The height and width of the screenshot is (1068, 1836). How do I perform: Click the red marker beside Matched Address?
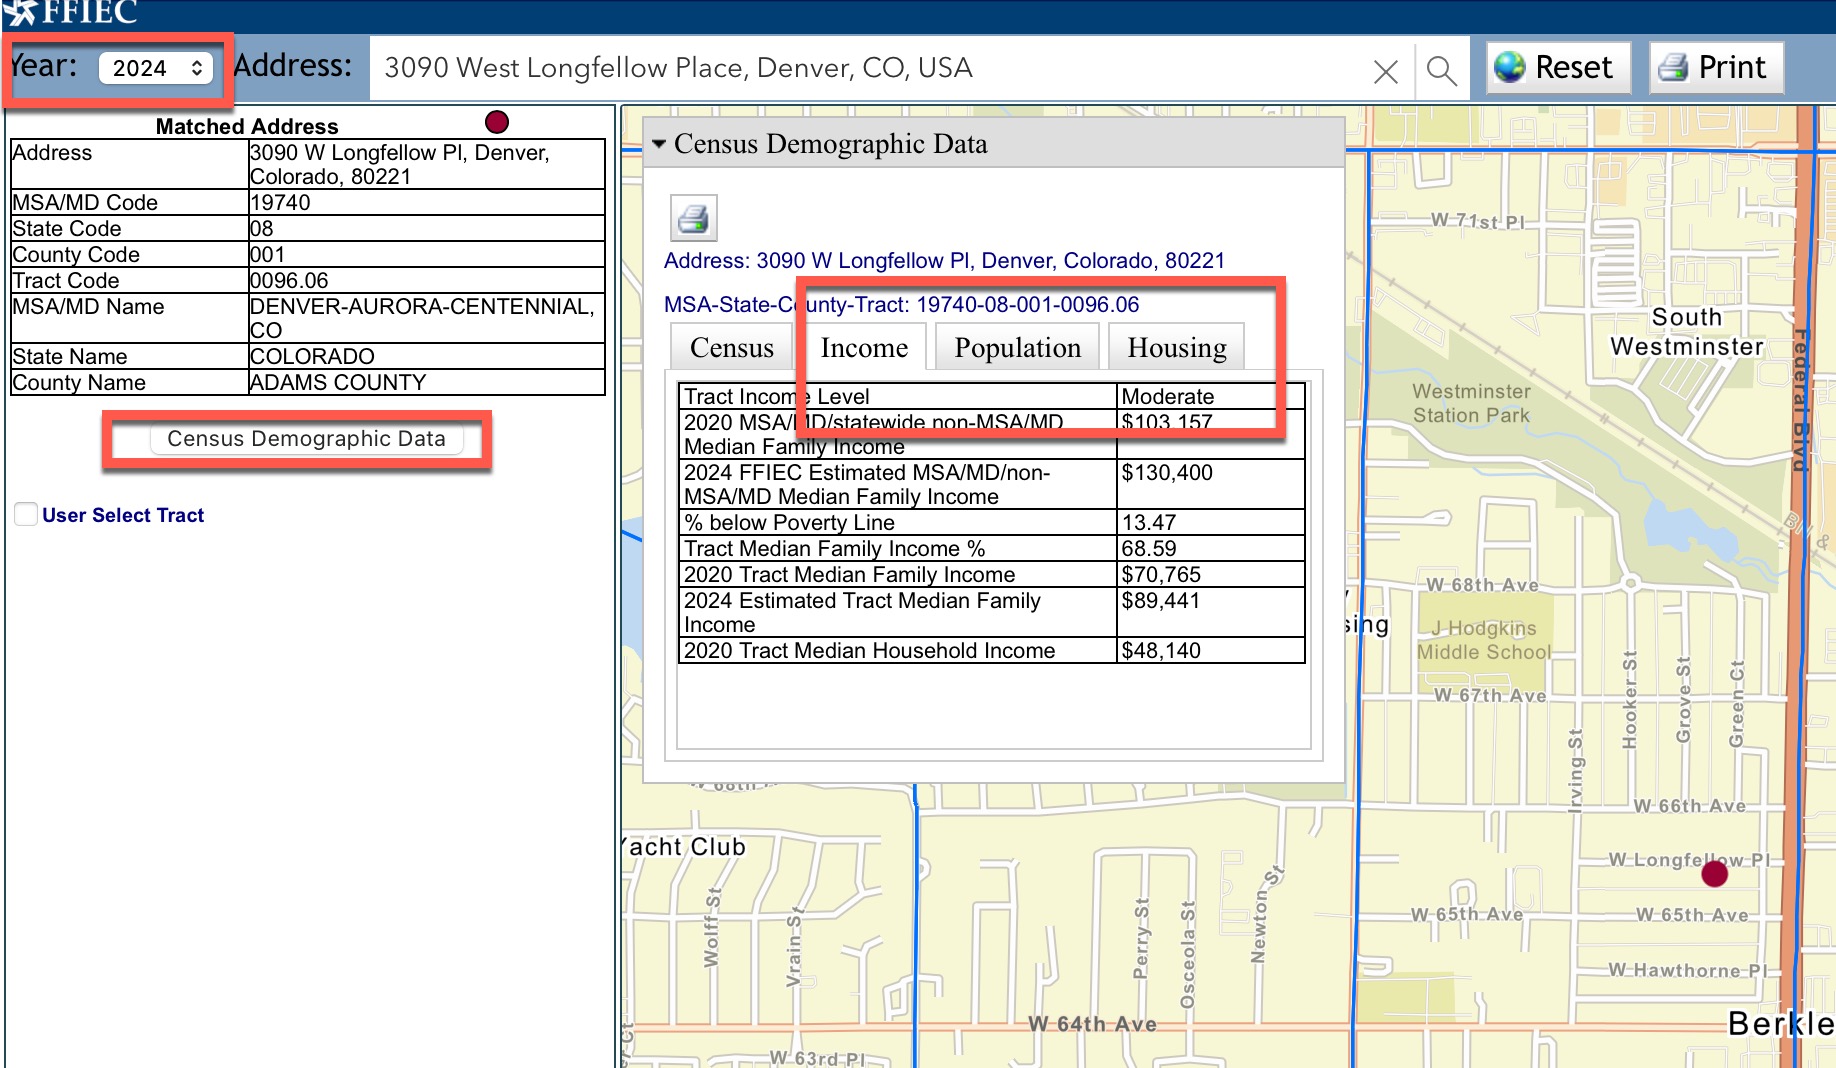coord(497,122)
